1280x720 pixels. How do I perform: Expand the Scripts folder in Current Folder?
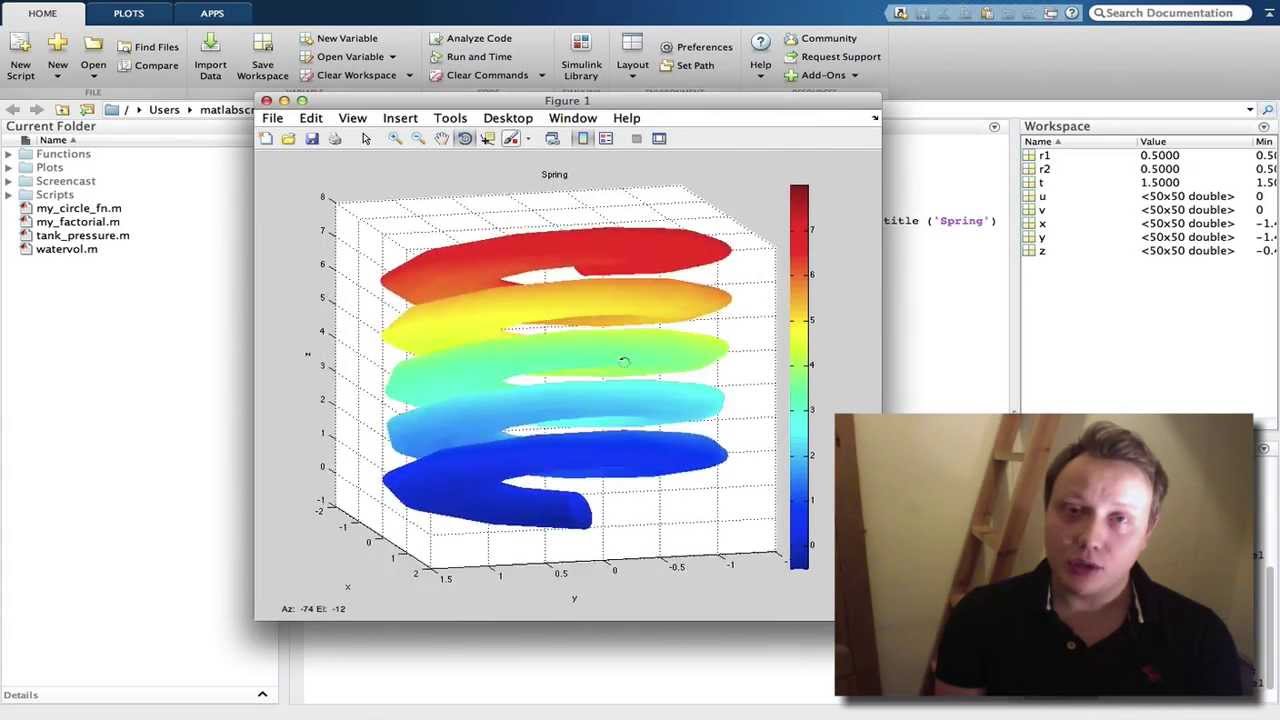(9, 195)
